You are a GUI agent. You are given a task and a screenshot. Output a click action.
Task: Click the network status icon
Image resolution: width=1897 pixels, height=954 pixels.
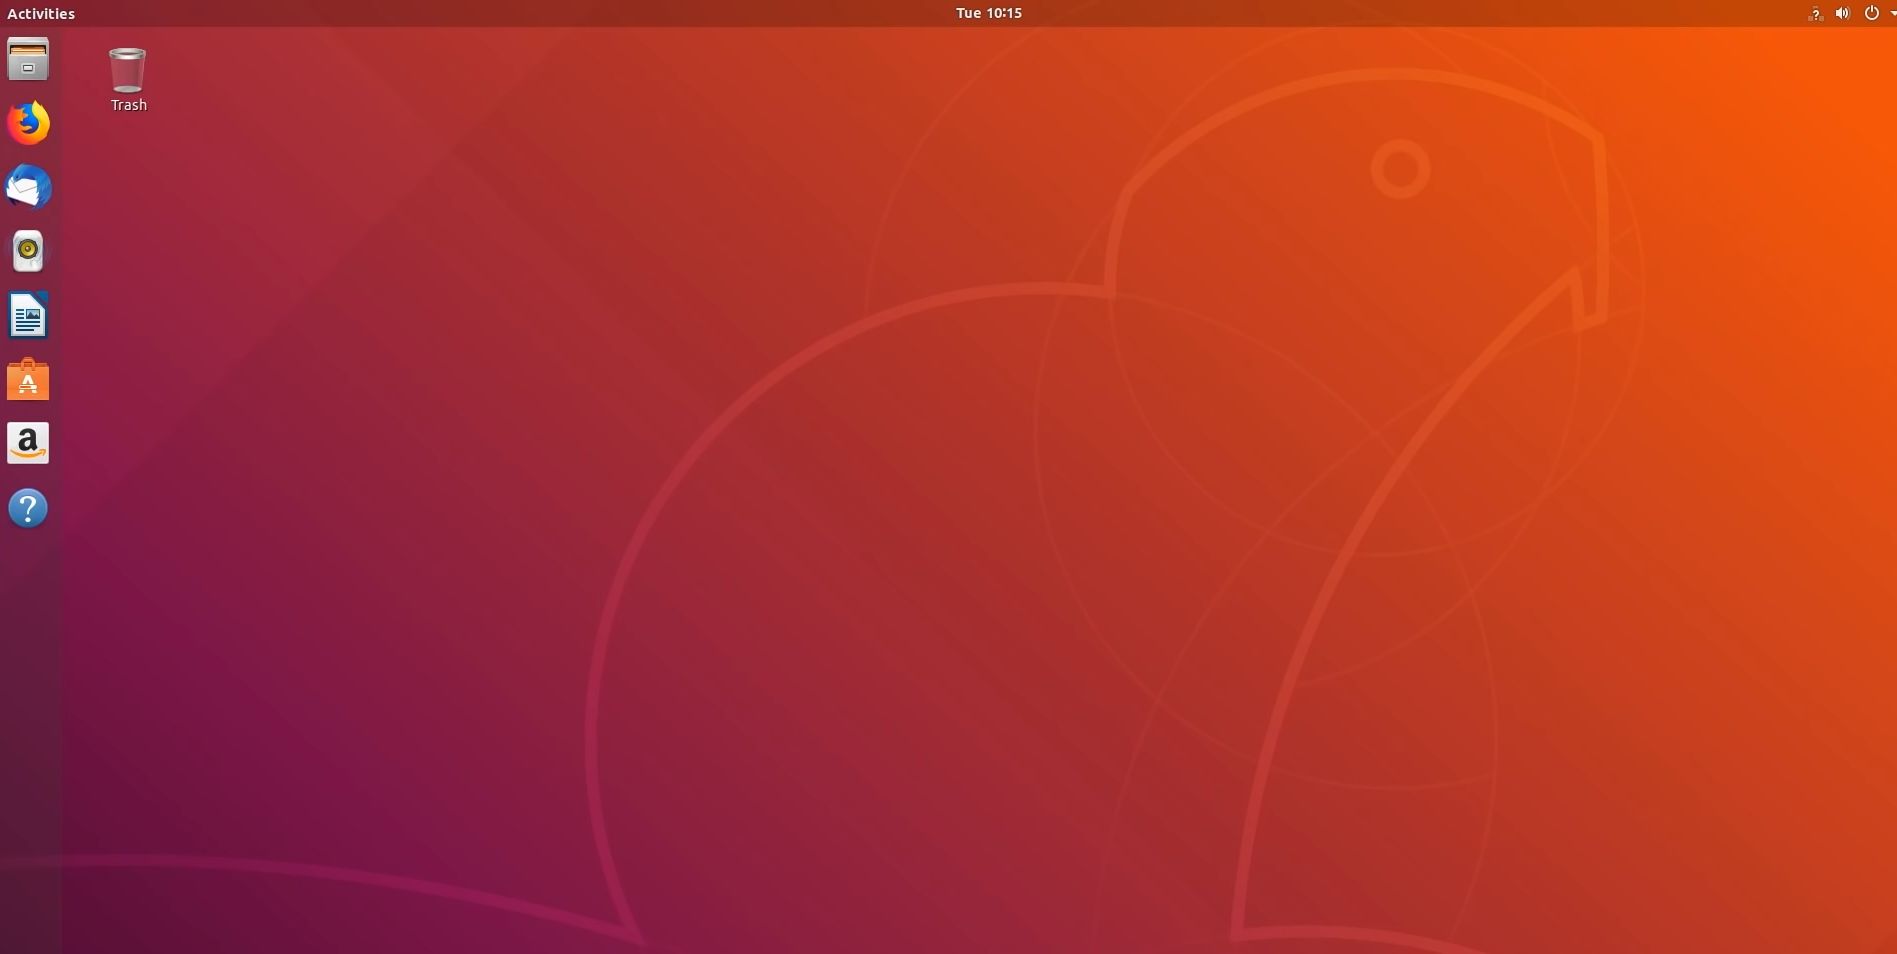coord(1815,13)
